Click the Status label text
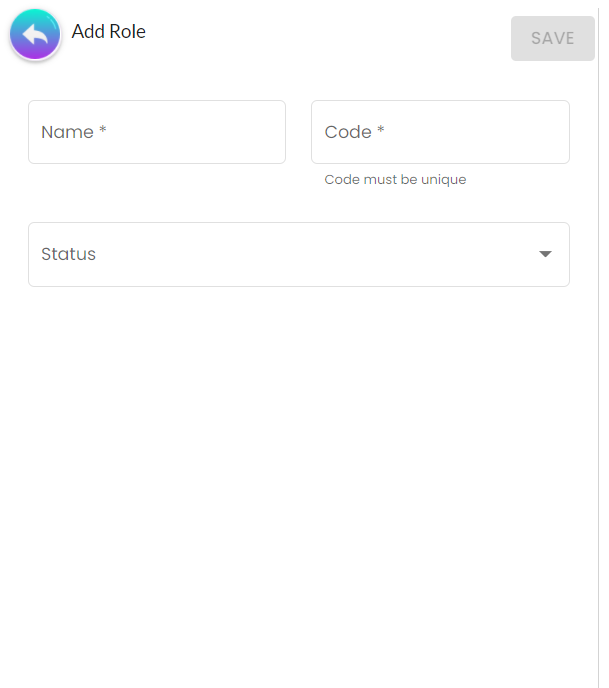 click(x=69, y=254)
